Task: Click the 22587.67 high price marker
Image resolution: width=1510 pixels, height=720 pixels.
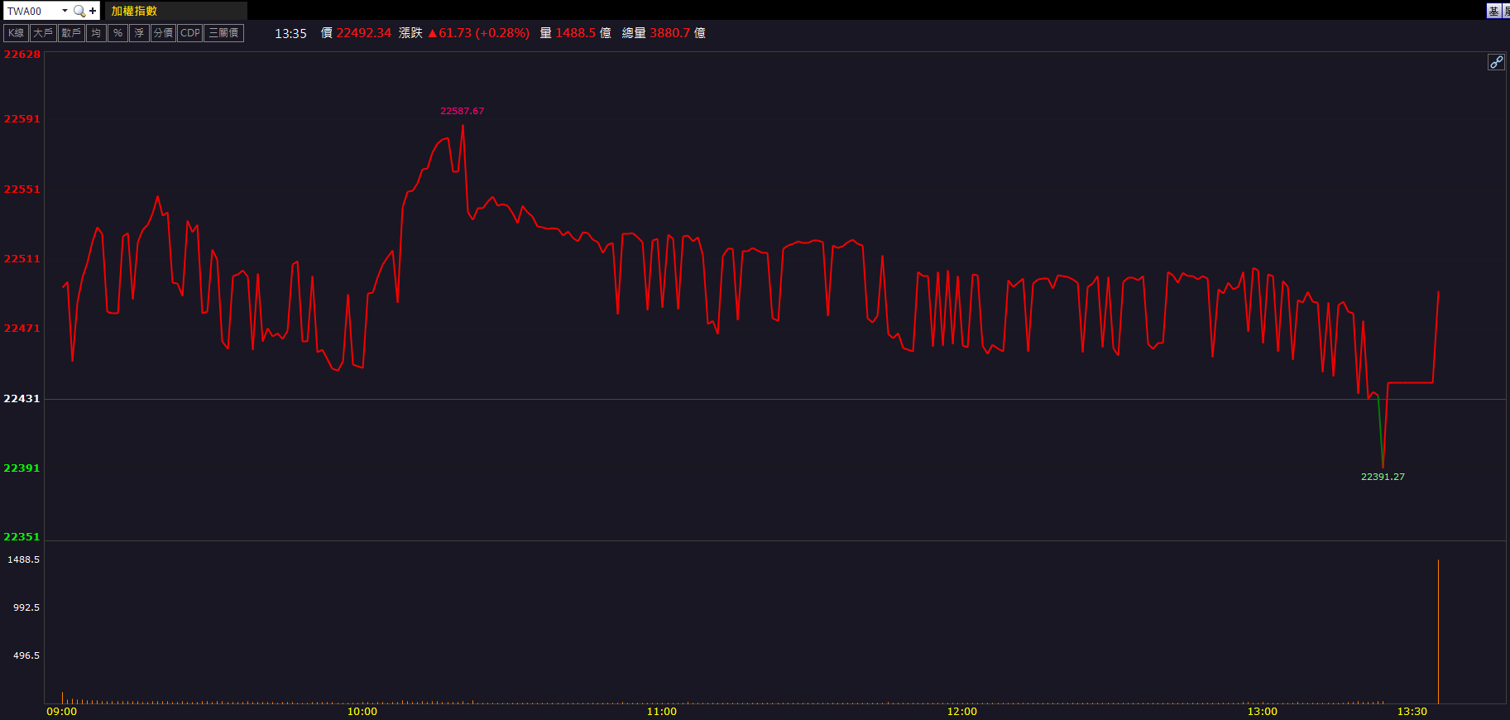Action: 462,111
